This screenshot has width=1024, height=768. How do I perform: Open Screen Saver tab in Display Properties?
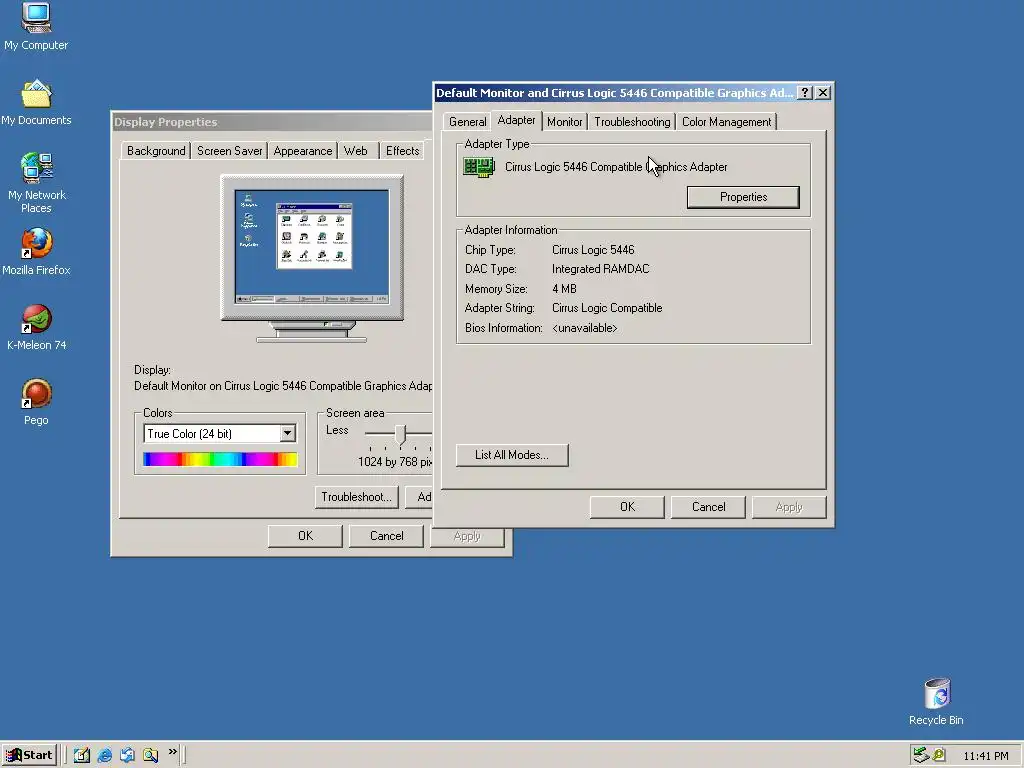tap(229, 151)
